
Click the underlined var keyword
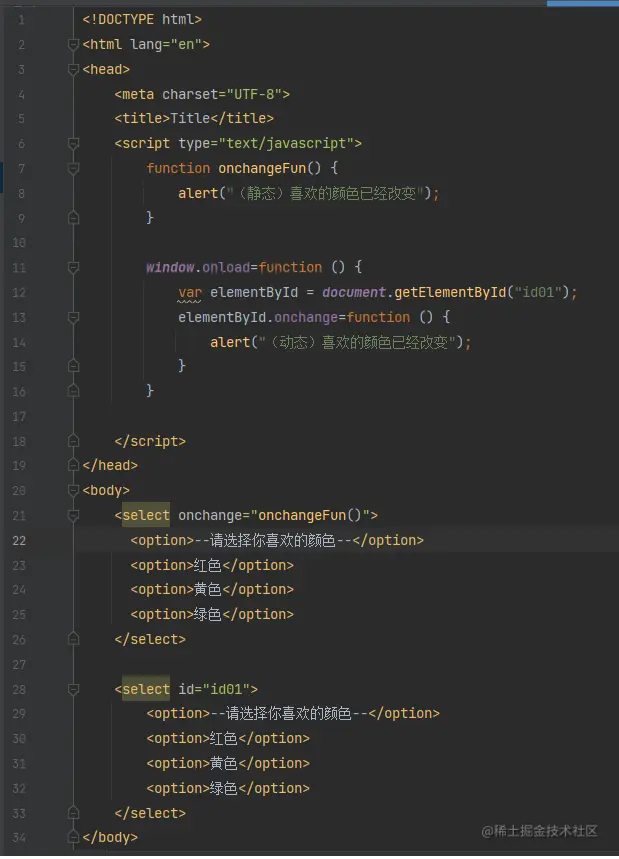(x=190, y=293)
